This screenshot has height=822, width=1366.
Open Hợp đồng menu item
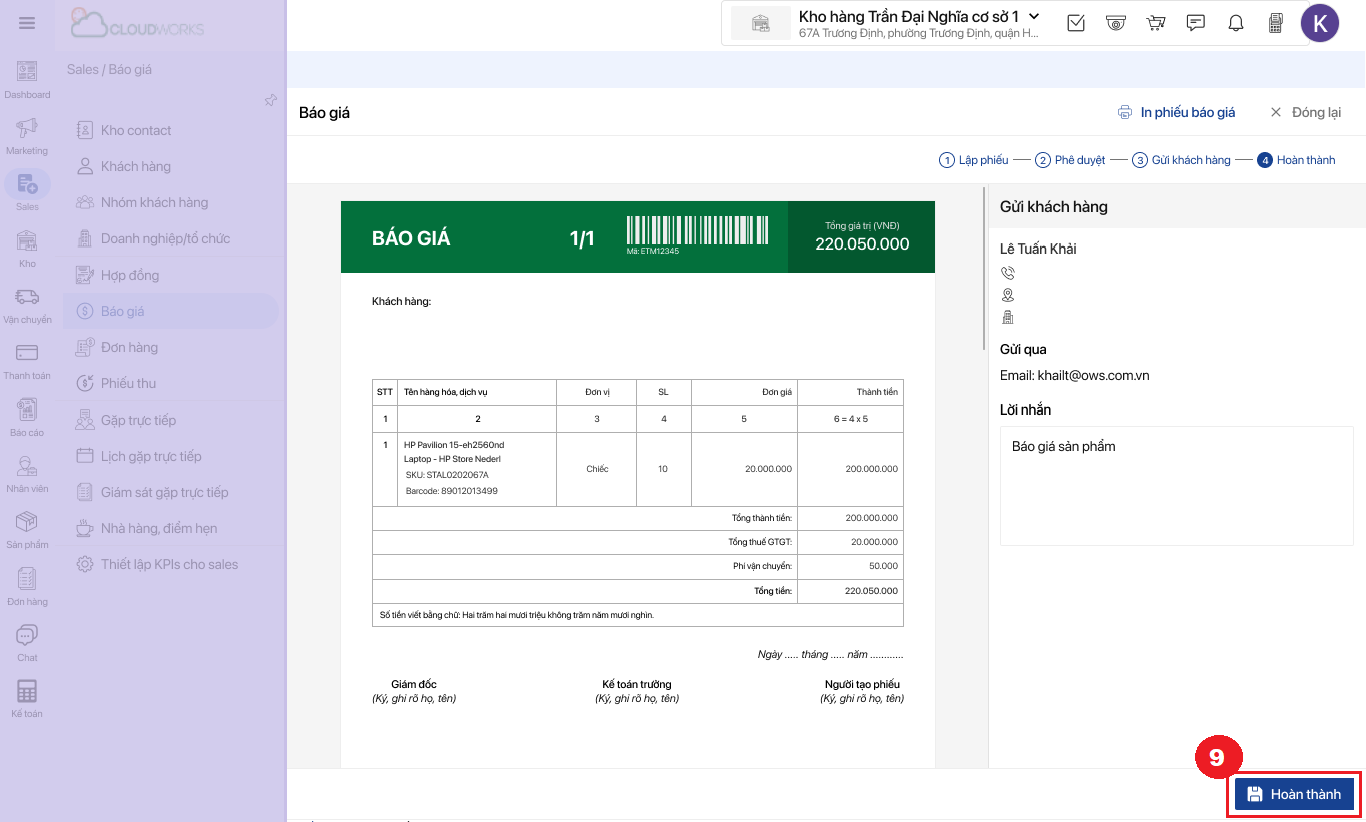(x=129, y=275)
